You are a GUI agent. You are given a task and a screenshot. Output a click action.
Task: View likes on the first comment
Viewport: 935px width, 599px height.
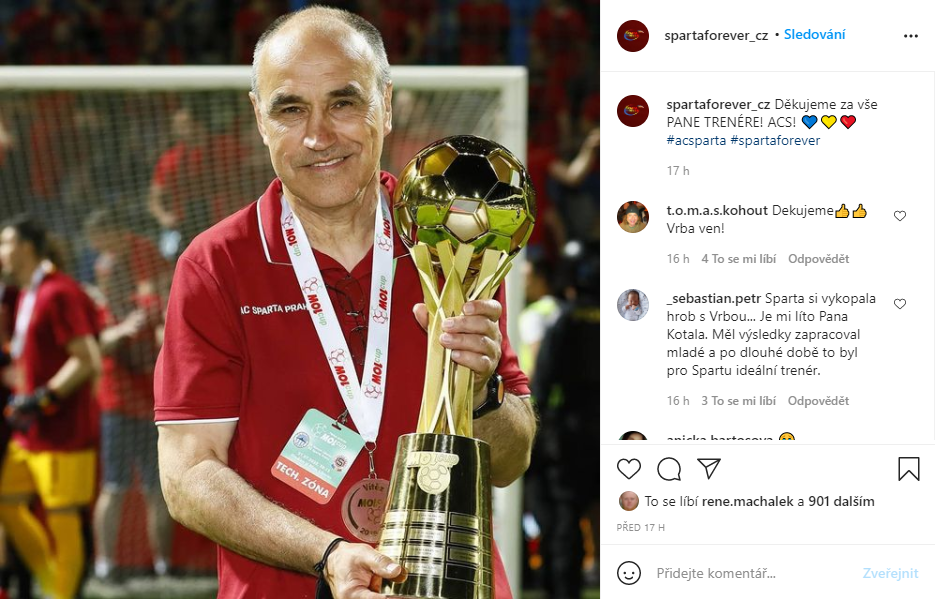(739, 259)
